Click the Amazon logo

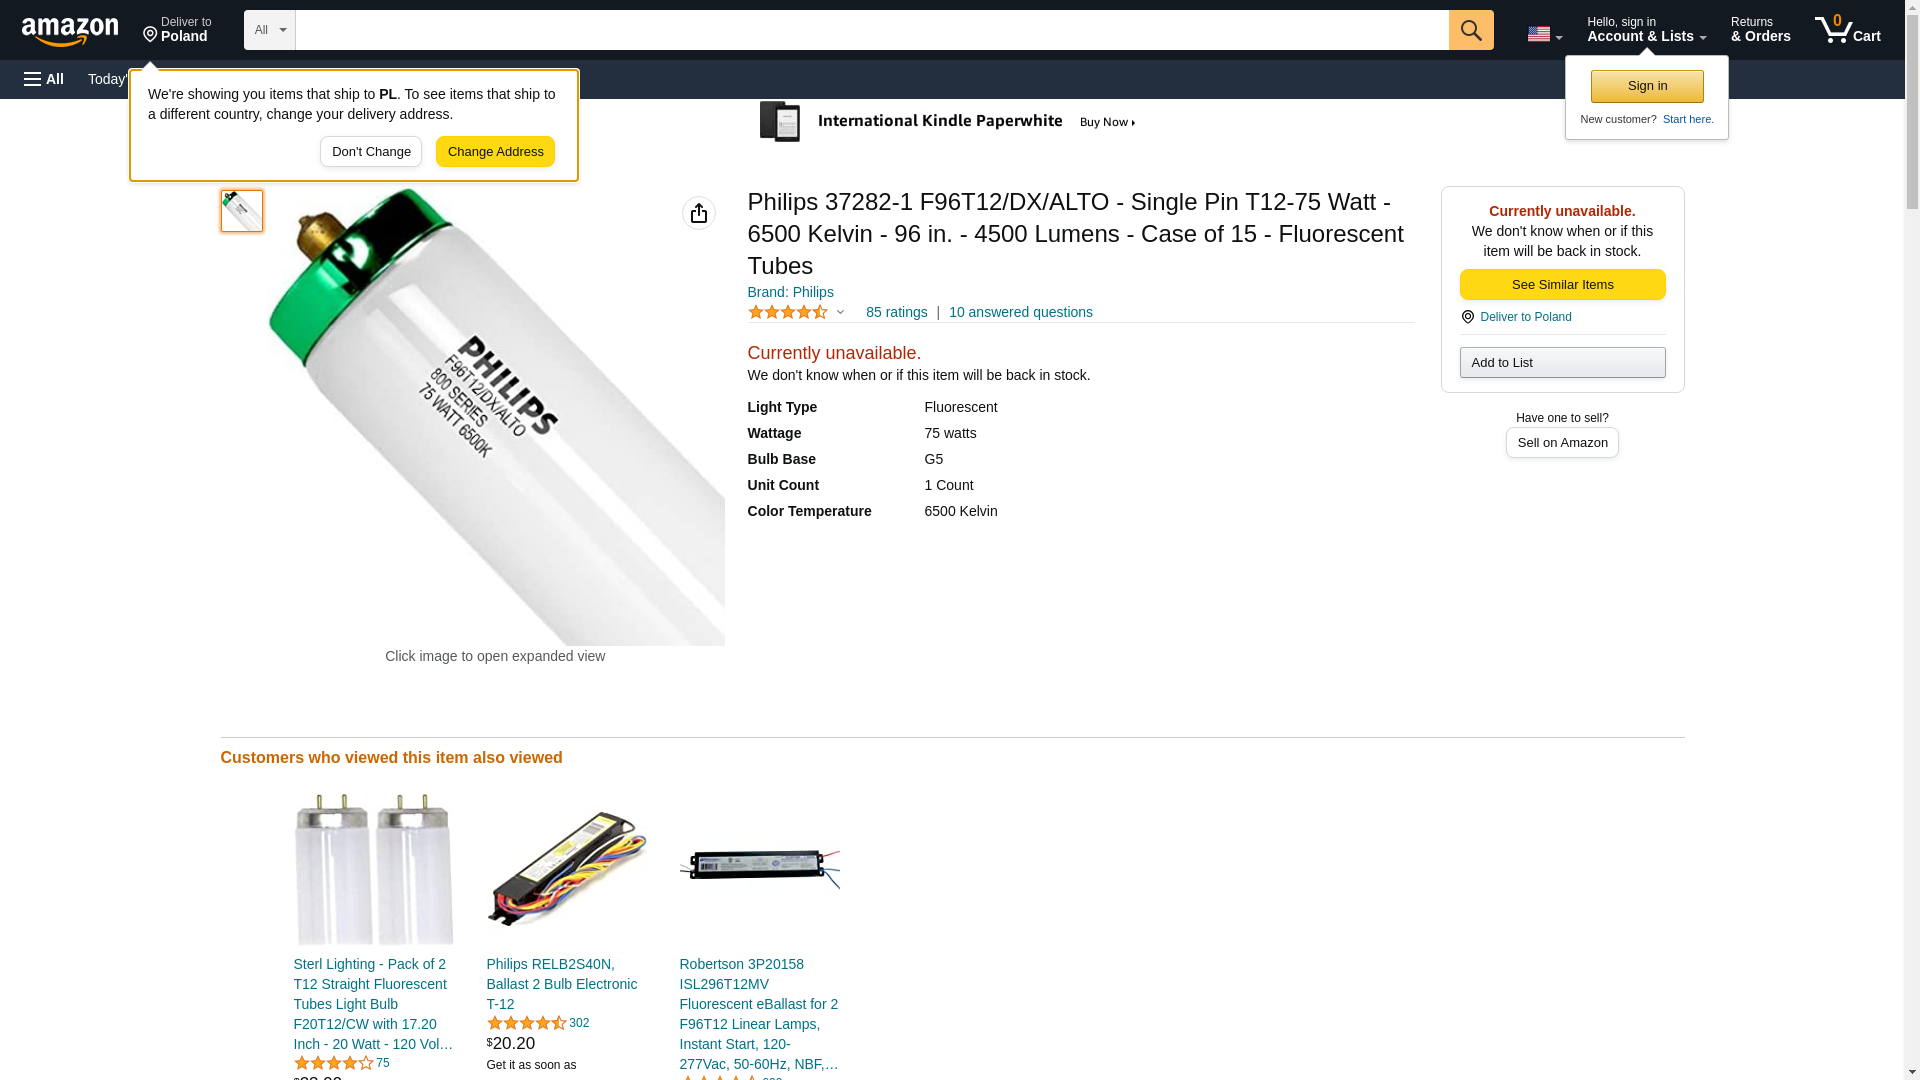pyautogui.click(x=70, y=31)
